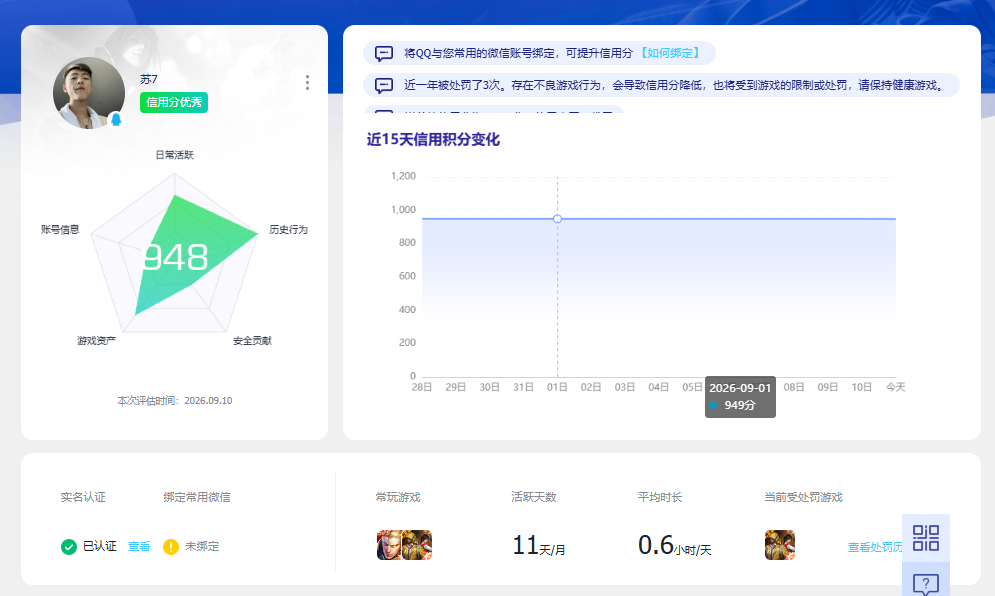Click the 1,000 y-axis value
The height and width of the screenshot is (596, 995).
tap(403, 209)
